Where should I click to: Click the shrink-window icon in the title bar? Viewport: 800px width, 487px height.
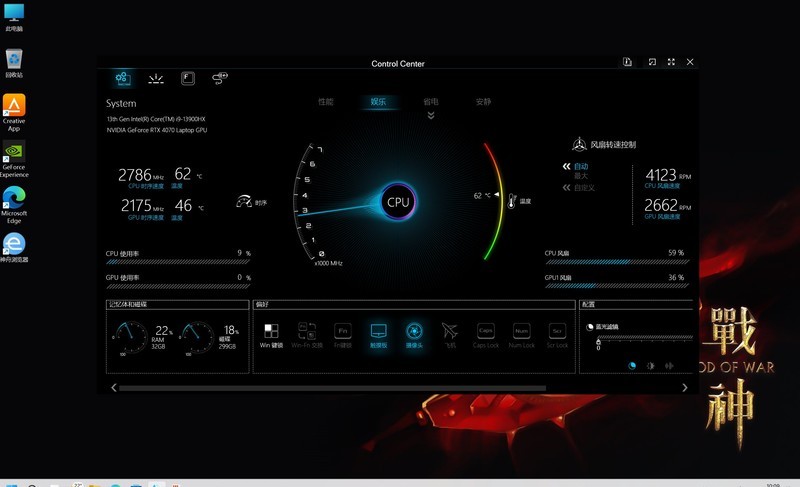(x=652, y=62)
